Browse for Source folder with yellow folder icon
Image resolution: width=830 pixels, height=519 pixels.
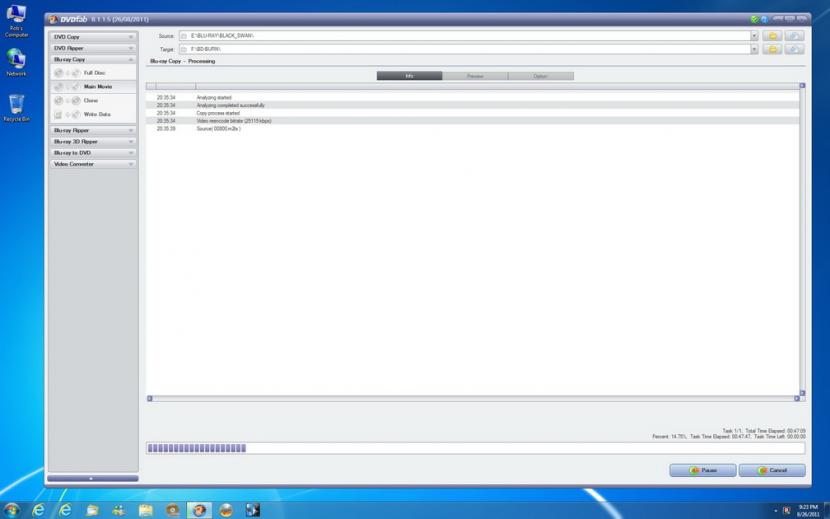[772, 35]
